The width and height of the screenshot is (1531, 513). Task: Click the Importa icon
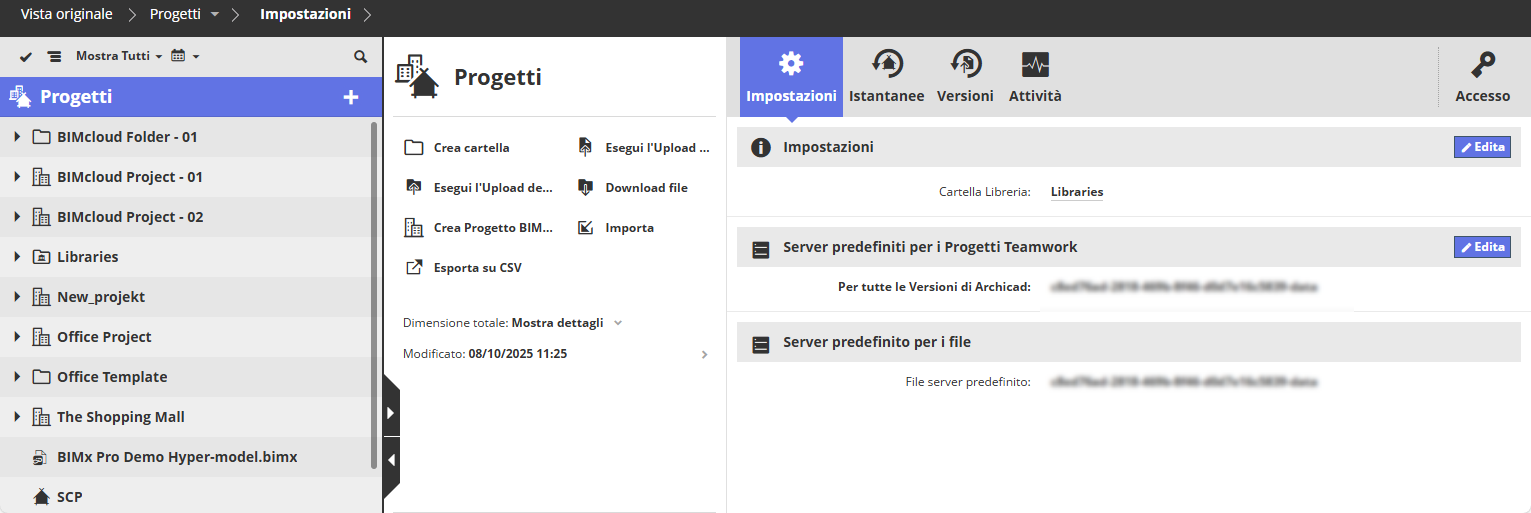click(586, 228)
